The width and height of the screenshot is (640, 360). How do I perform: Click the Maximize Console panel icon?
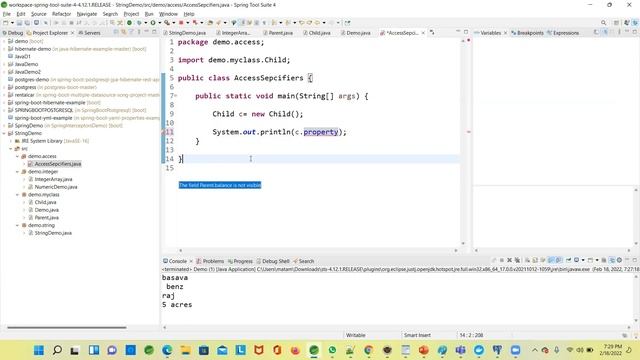tap(635, 260)
